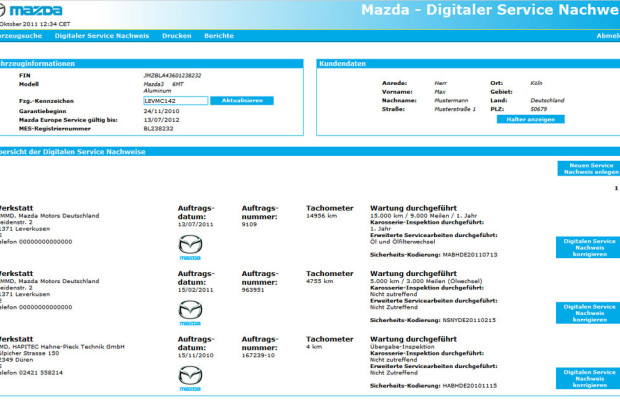Click the Tachometer reading 4755 km

point(319,281)
